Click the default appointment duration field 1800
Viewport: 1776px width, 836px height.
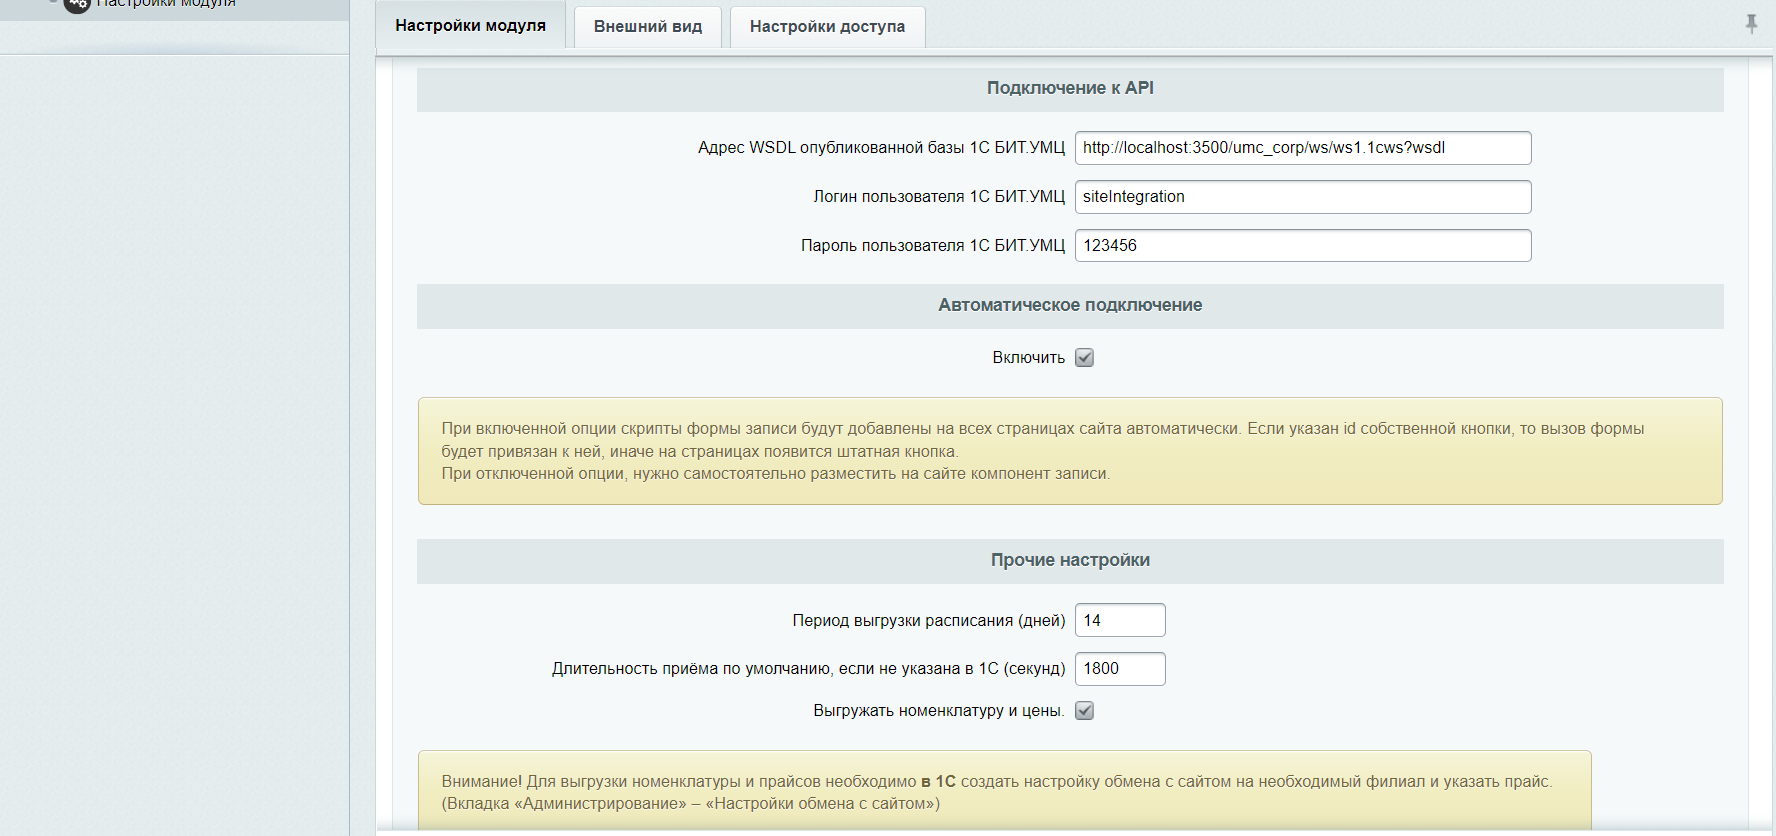coord(1119,669)
